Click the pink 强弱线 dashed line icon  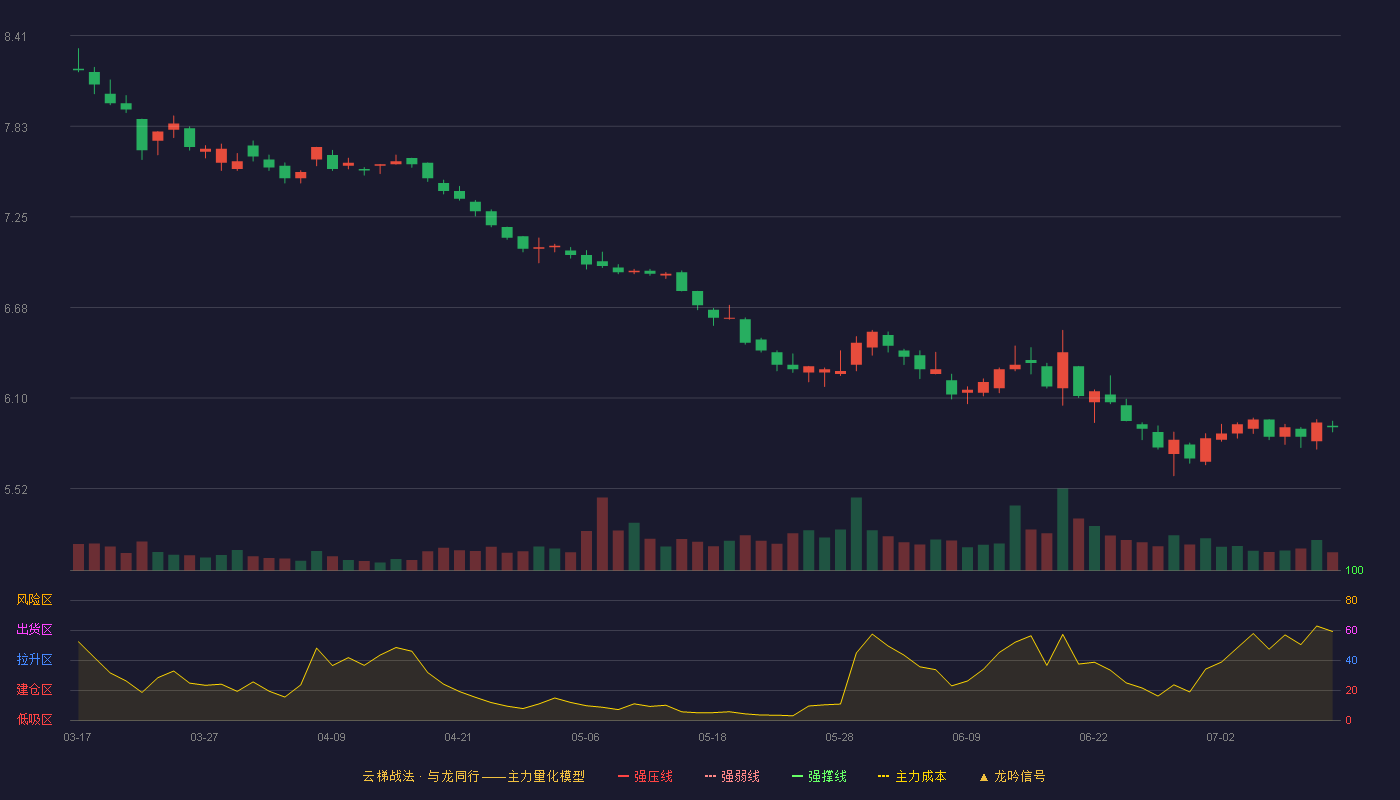710,776
